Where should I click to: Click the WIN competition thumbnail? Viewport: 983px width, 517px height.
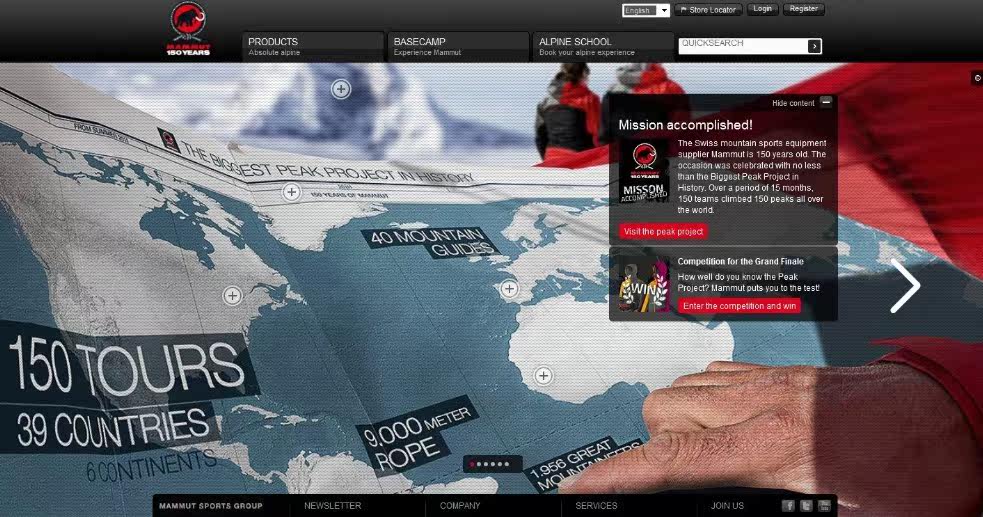(644, 284)
